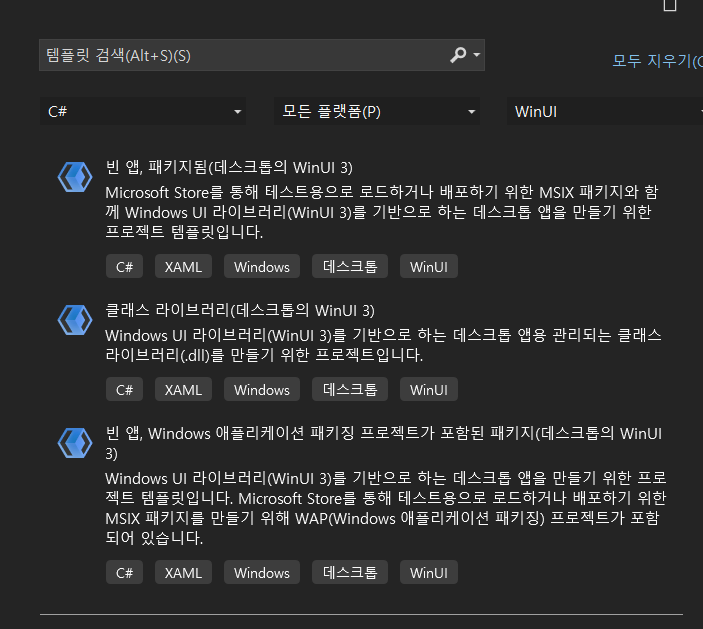Screen dimensions: 703x629
Task: Click the 모두 지우기 link
Action: pyautogui.click(x=657, y=61)
